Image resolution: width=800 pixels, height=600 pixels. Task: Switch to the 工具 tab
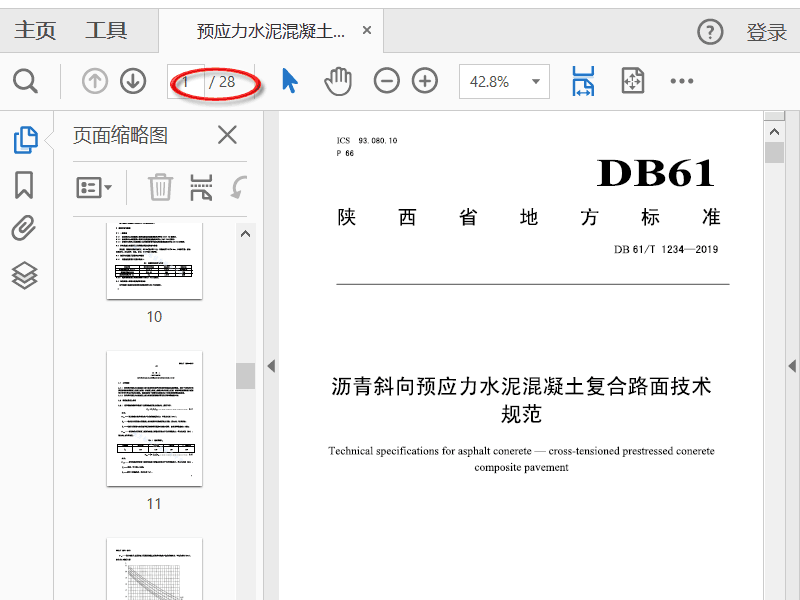tap(106, 31)
